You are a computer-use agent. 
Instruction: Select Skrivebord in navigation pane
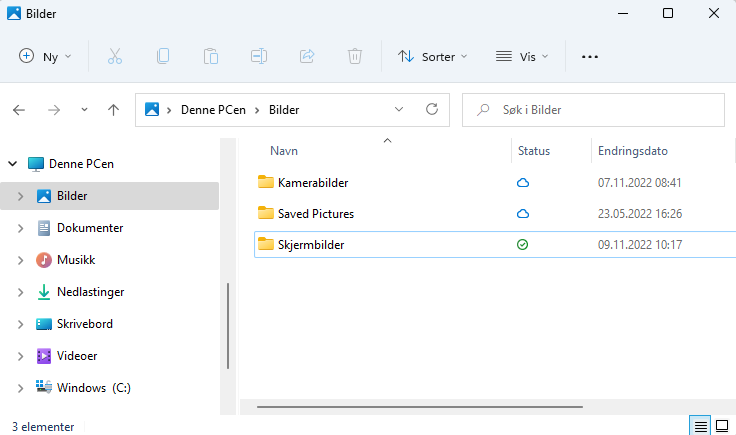point(84,324)
